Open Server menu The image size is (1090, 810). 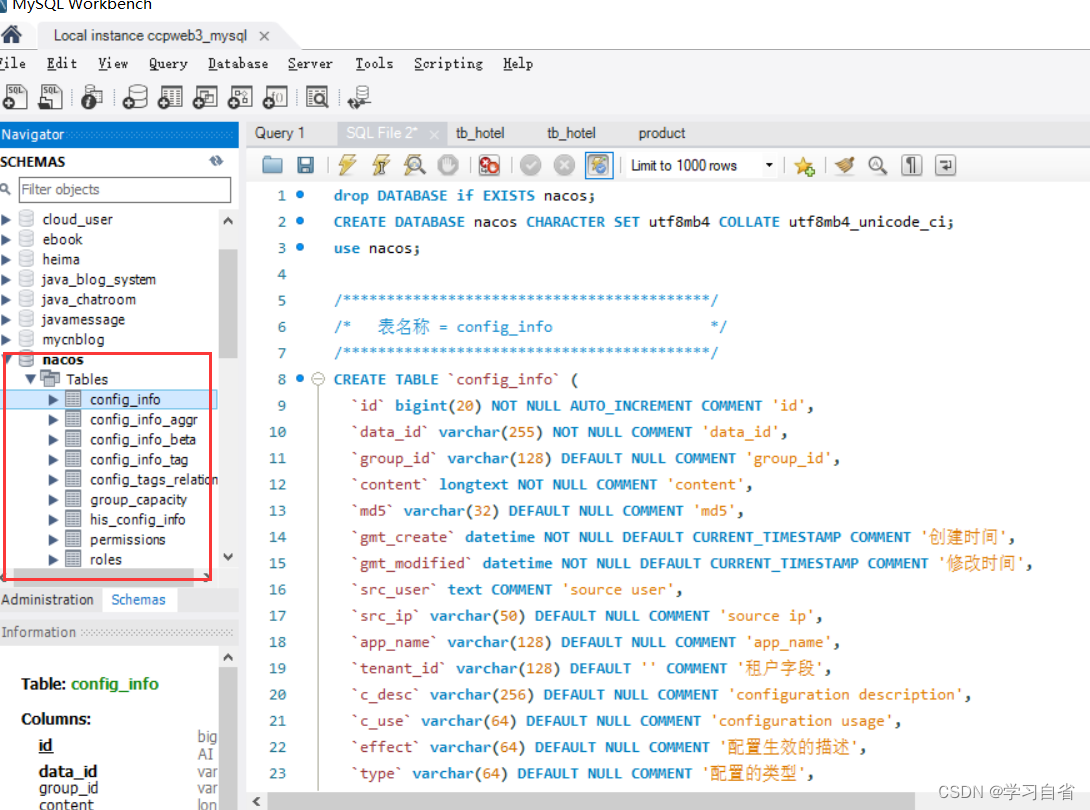click(x=310, y=63)
